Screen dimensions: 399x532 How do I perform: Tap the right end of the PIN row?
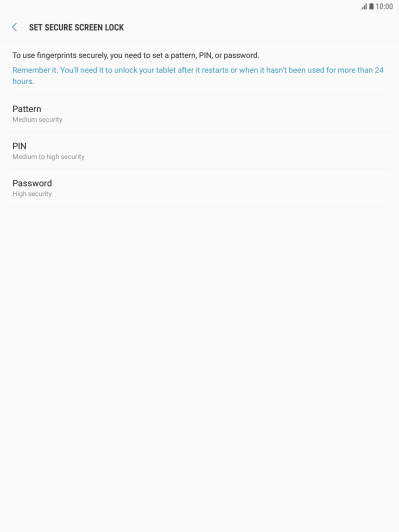(373, 150)
